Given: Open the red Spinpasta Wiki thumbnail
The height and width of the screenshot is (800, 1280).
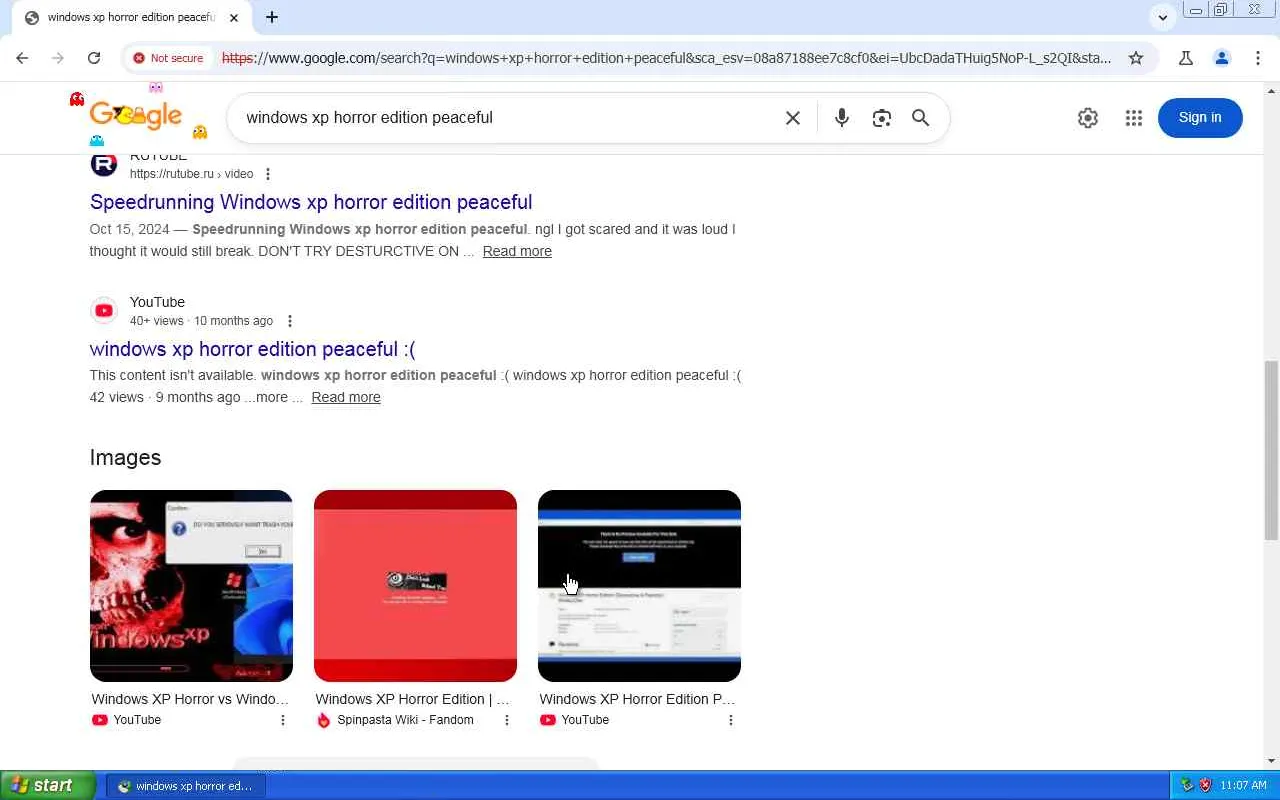Looking at the screenshot, I should tap(415, 586).
